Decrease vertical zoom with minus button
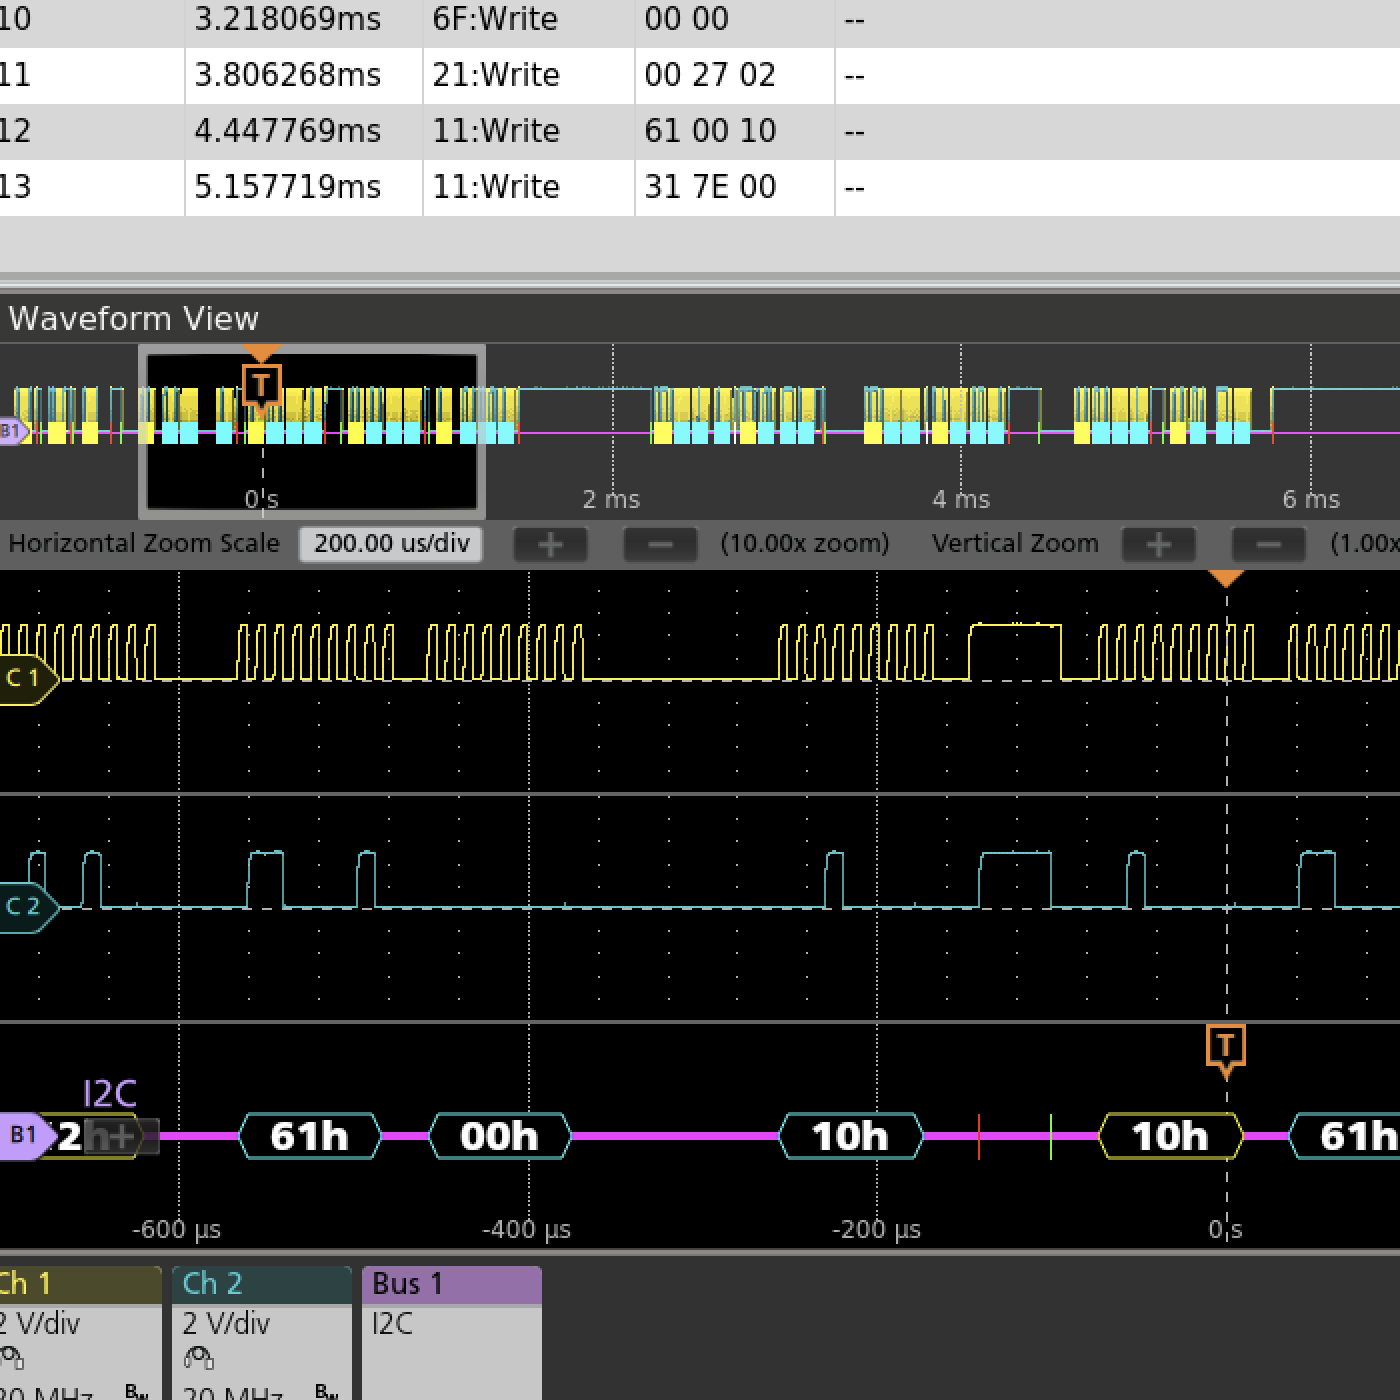1400x1400 pixels. (x=1268, y=545)
